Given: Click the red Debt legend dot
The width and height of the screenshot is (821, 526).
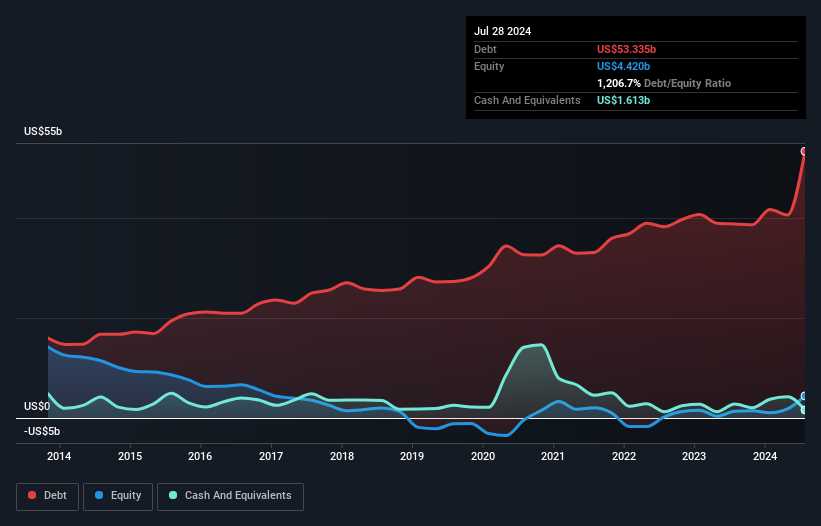Looking at the screenshot, I should pos(32,495).
